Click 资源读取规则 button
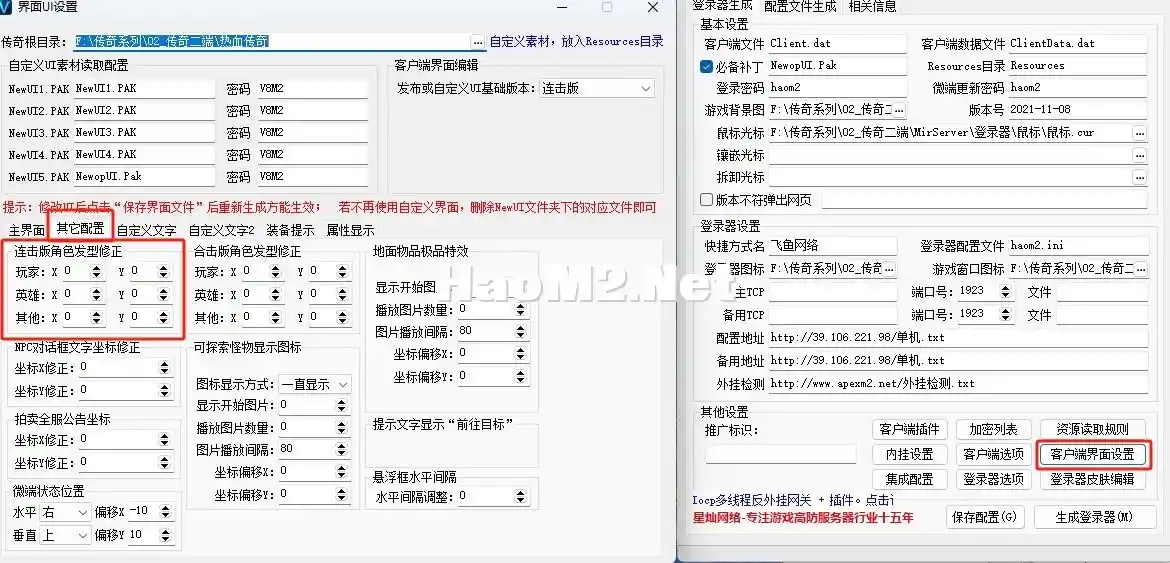 [x=1092, y=430]
